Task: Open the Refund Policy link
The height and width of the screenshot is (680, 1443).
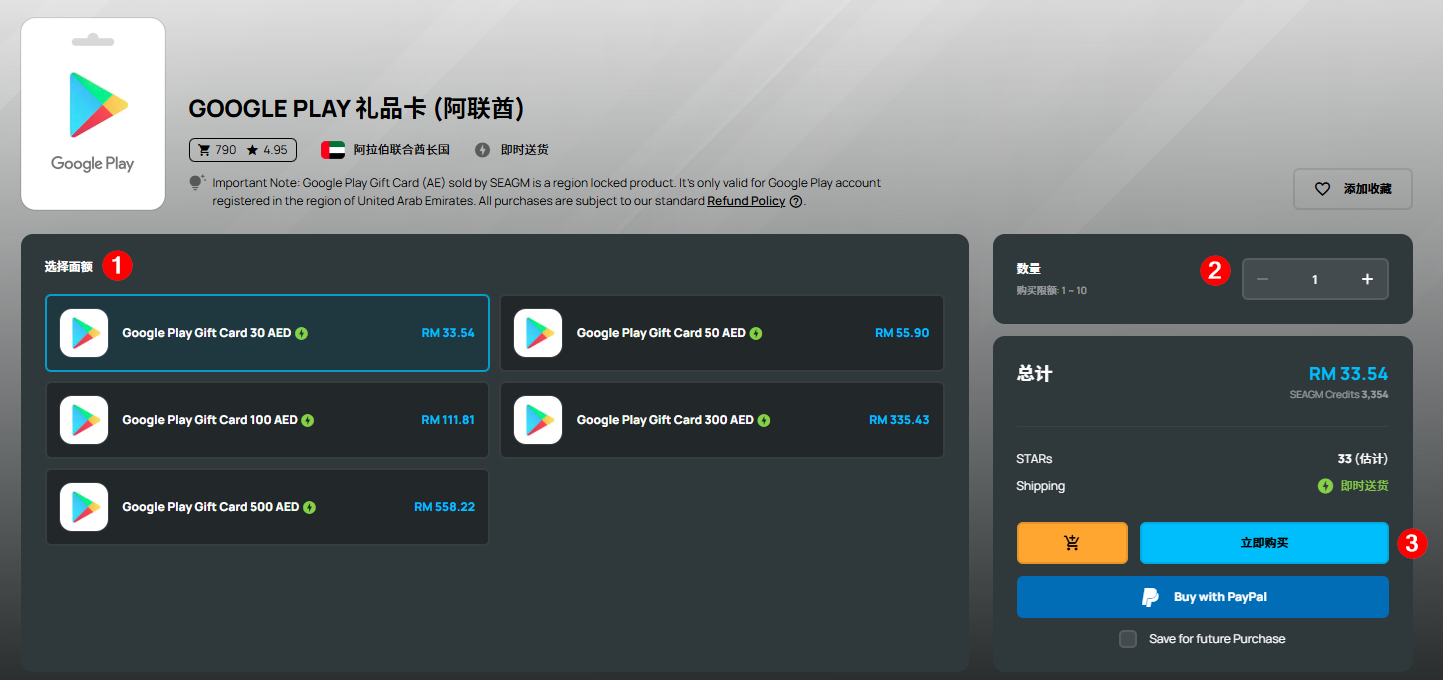Action: [746, 201]
